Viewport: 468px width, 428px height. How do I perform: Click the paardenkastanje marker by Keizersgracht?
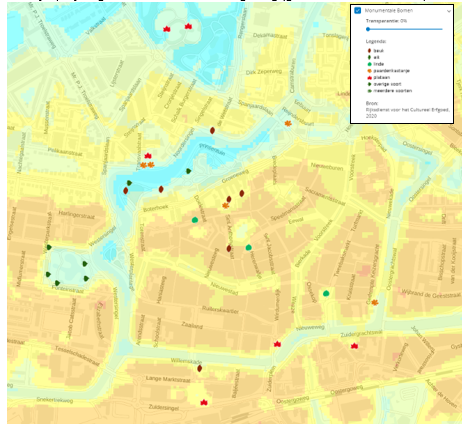click(375, 302)
